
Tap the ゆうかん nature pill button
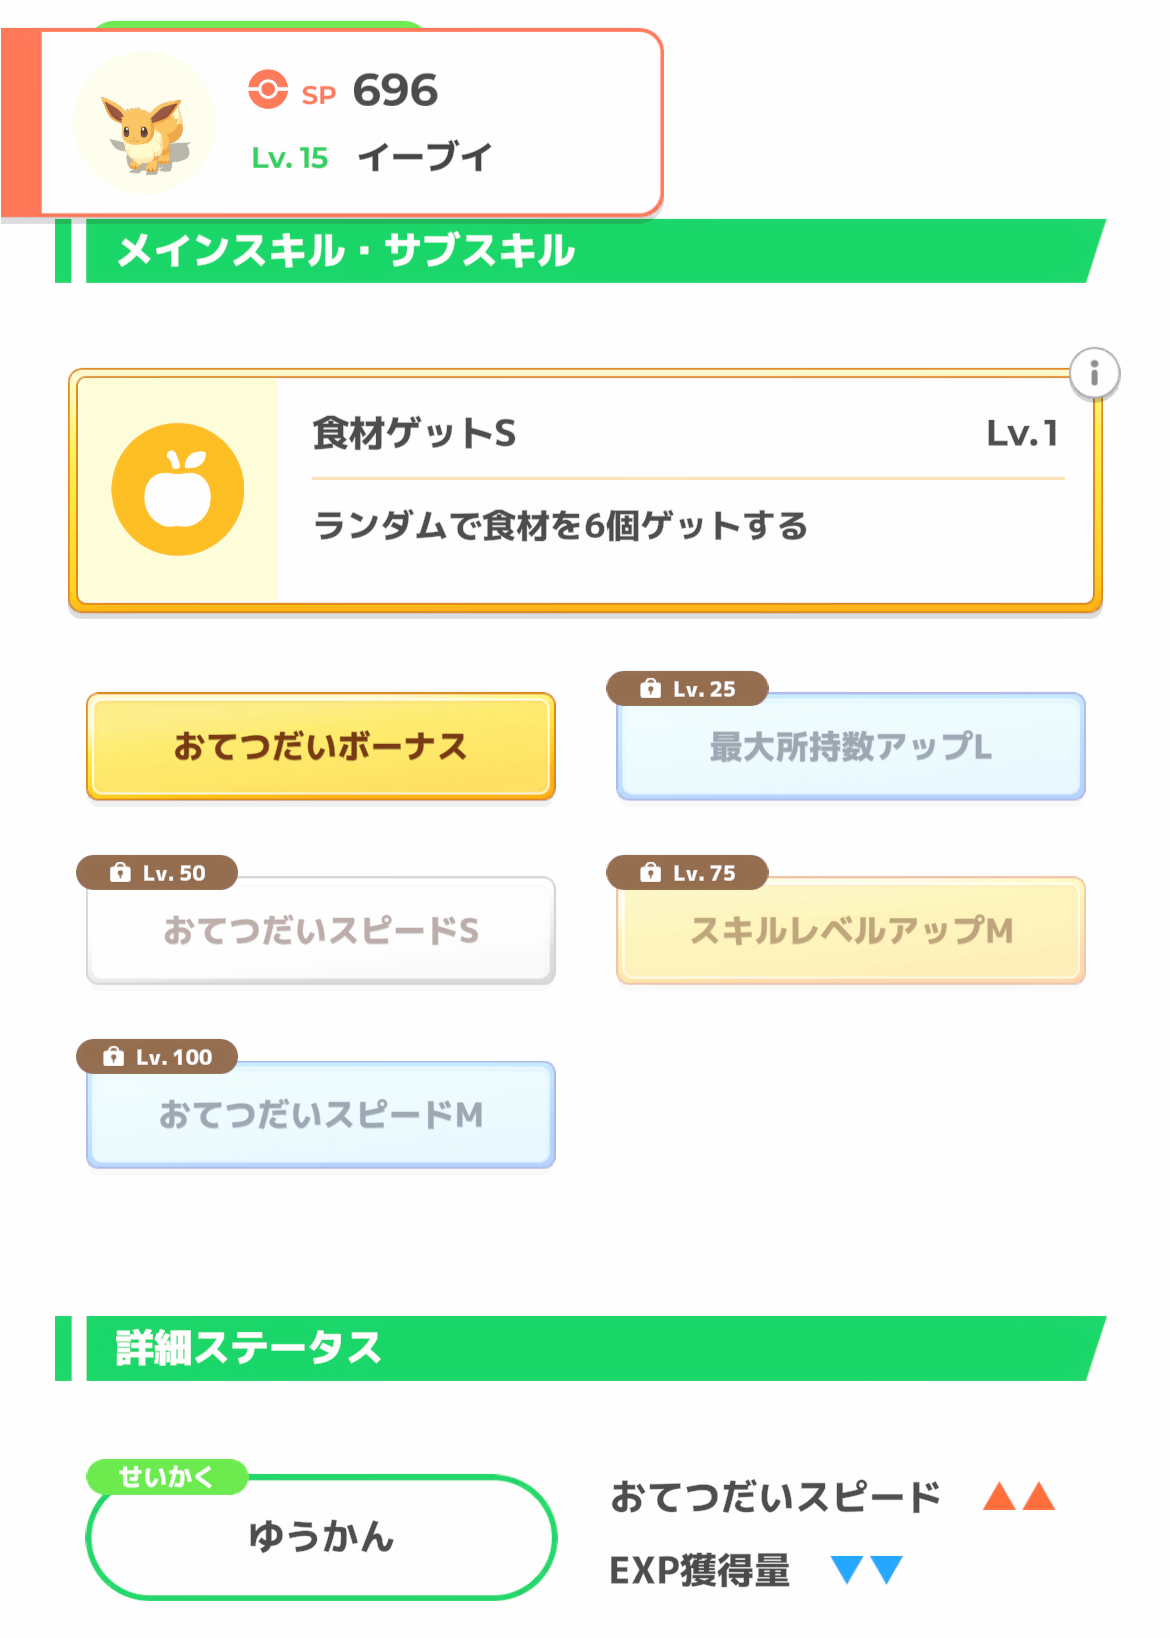[320, 1537]
